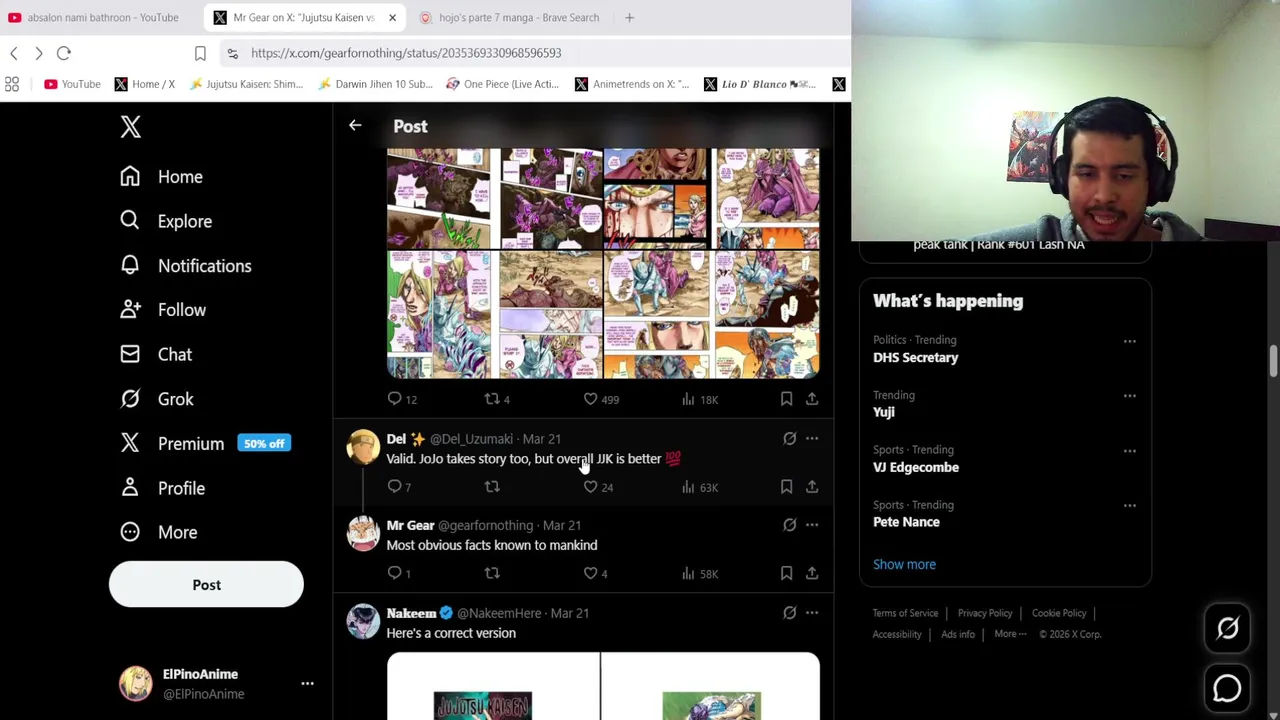
Task: Open a new browser tab
Action: pos(629,17)
